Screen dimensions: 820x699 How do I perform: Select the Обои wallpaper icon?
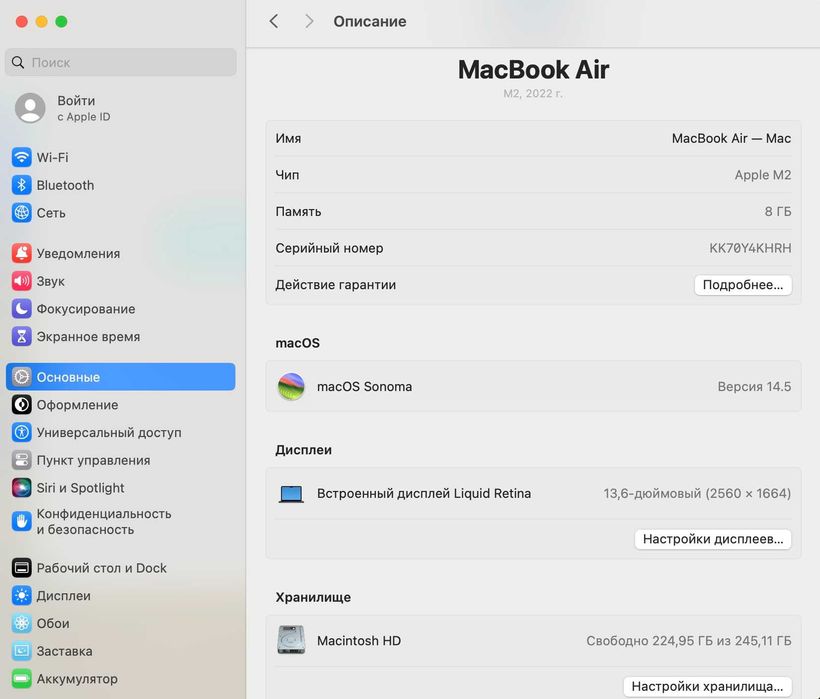[x=21, y=623]
